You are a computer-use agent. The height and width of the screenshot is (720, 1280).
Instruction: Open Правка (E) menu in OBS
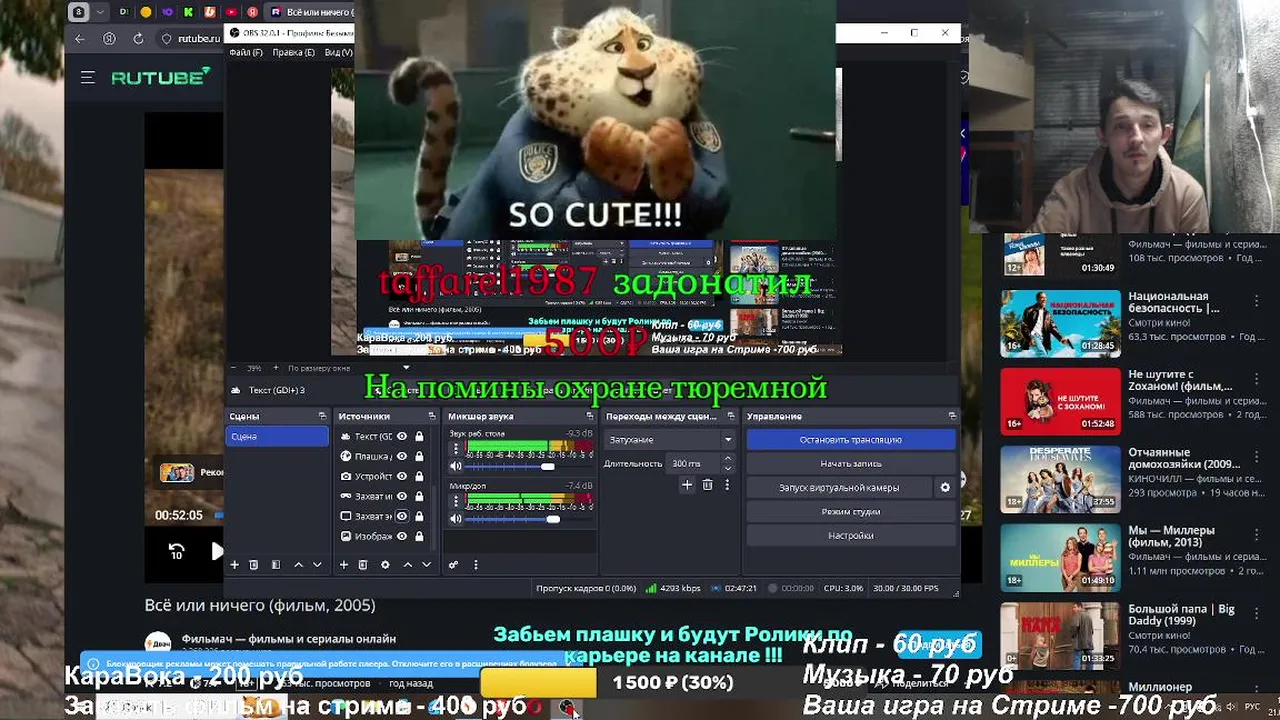pos(293,52)
